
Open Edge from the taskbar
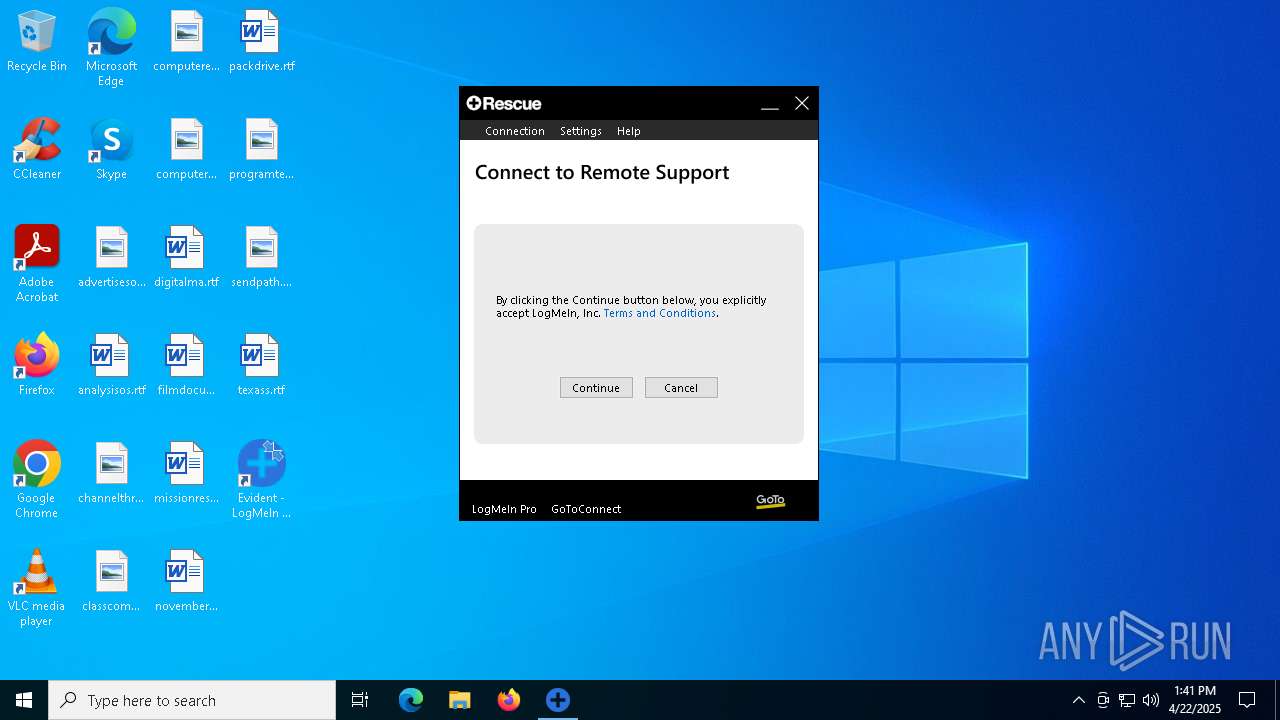click(x=411, y=700)
